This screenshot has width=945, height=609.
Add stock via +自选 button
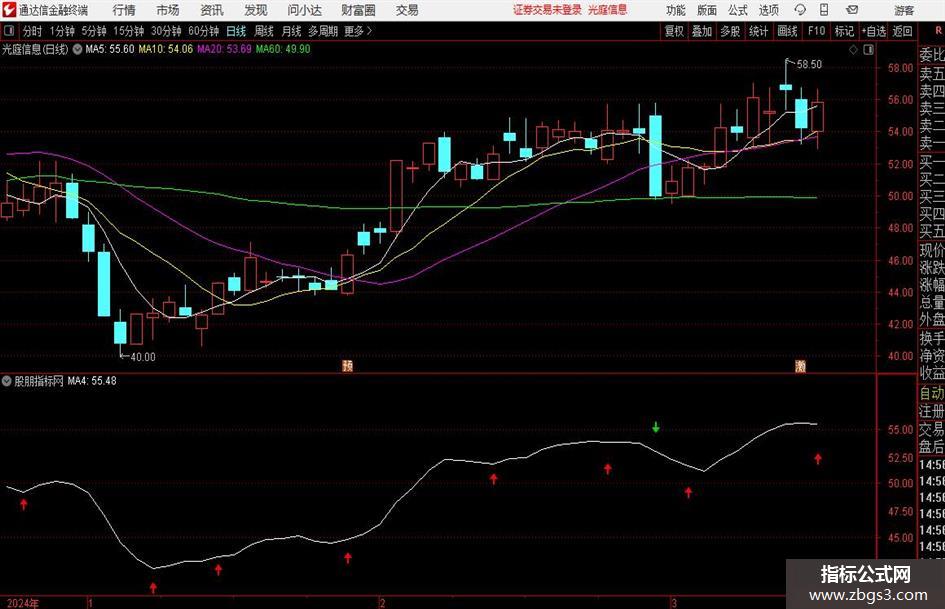[x=874, y=31]
